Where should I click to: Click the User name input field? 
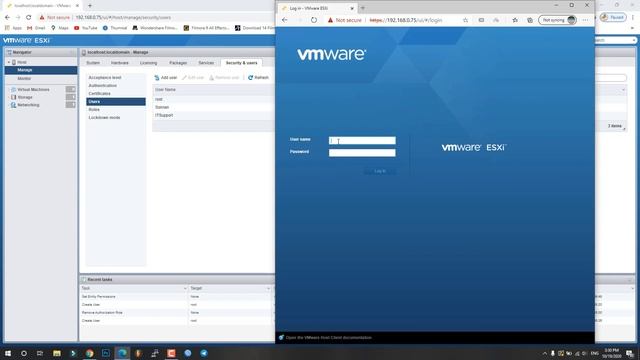point(362,140)
